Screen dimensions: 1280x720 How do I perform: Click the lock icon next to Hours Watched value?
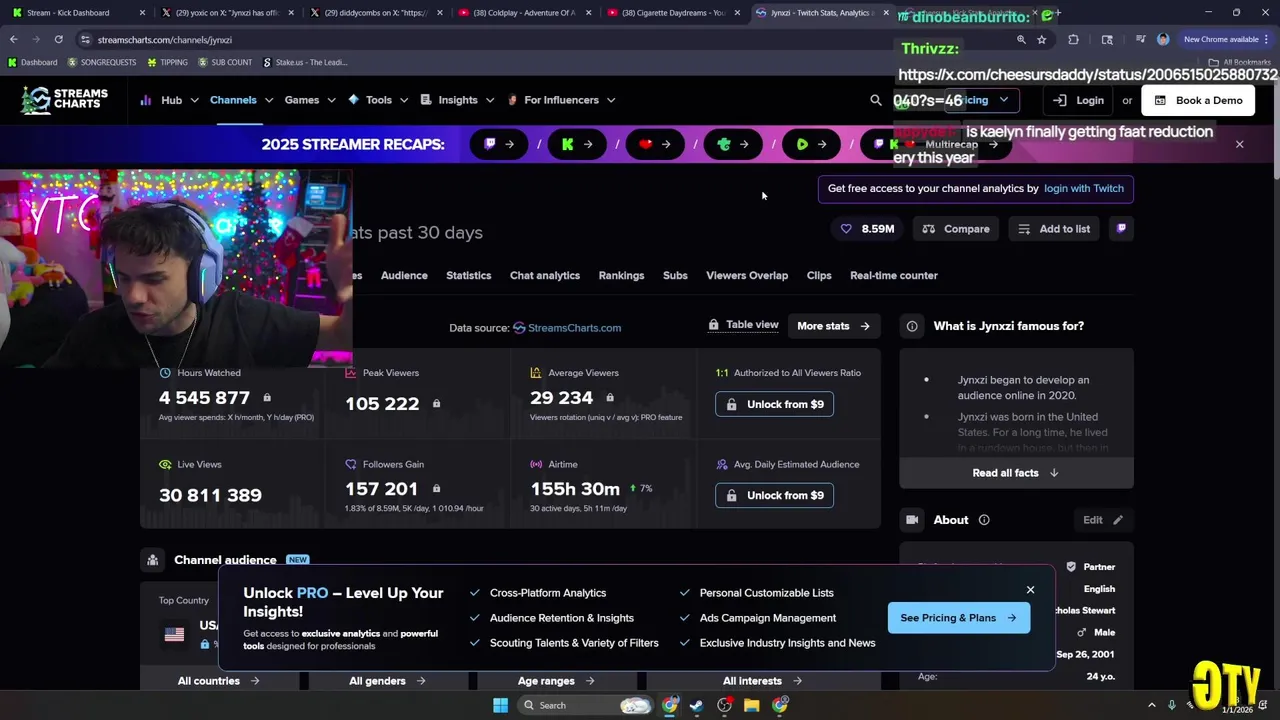pos(266,398)
